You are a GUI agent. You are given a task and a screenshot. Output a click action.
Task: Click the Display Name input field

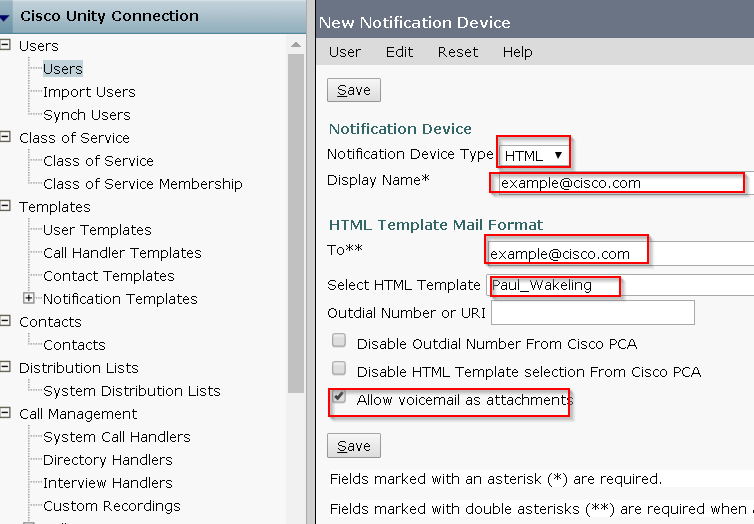tap(626, 183)
